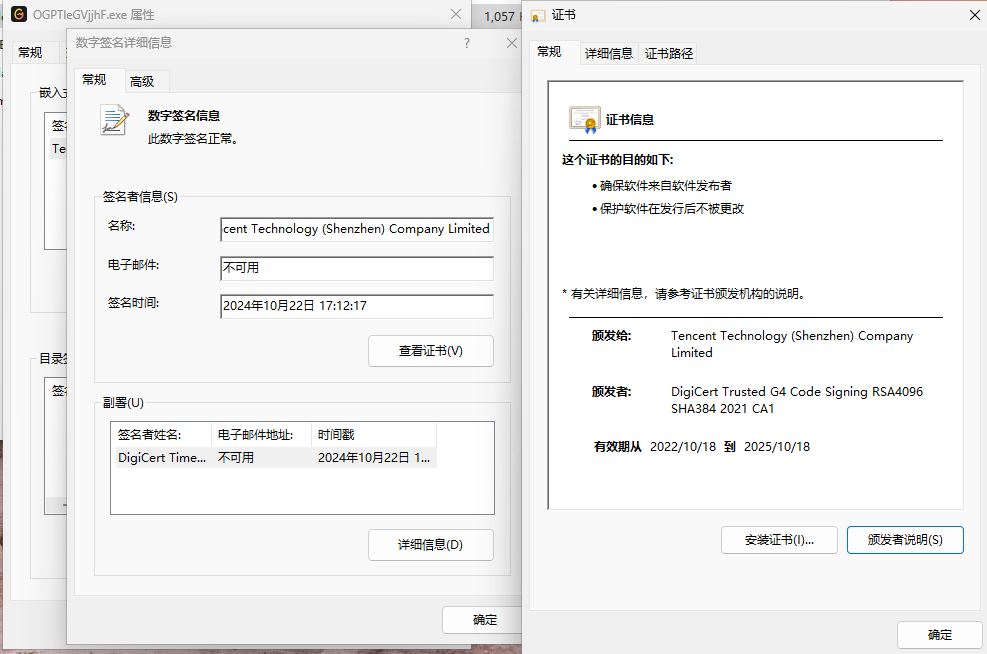Viewport: 987px width, 654px height.
Task: Click the certificate window title bar icon
Action: point(538,16)
